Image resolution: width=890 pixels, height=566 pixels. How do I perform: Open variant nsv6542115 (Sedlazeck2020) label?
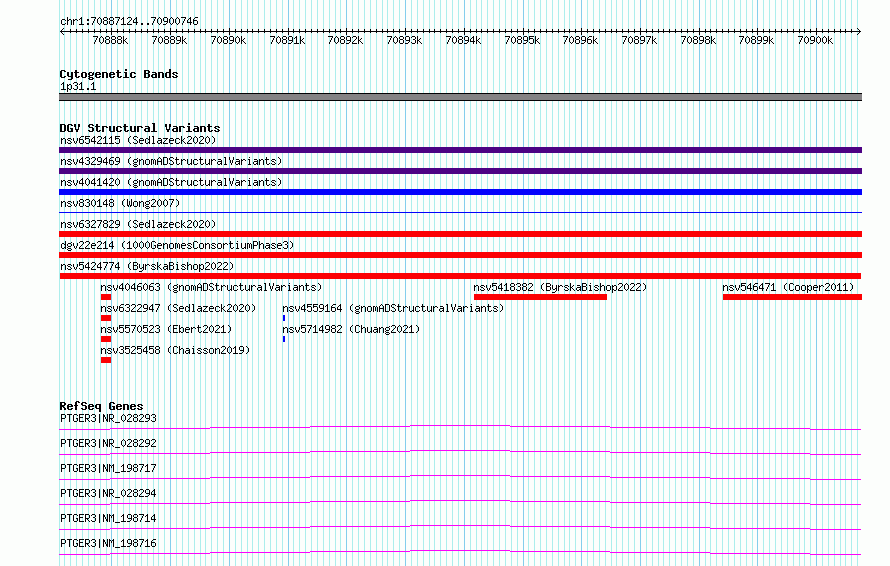tap(138, 140)
